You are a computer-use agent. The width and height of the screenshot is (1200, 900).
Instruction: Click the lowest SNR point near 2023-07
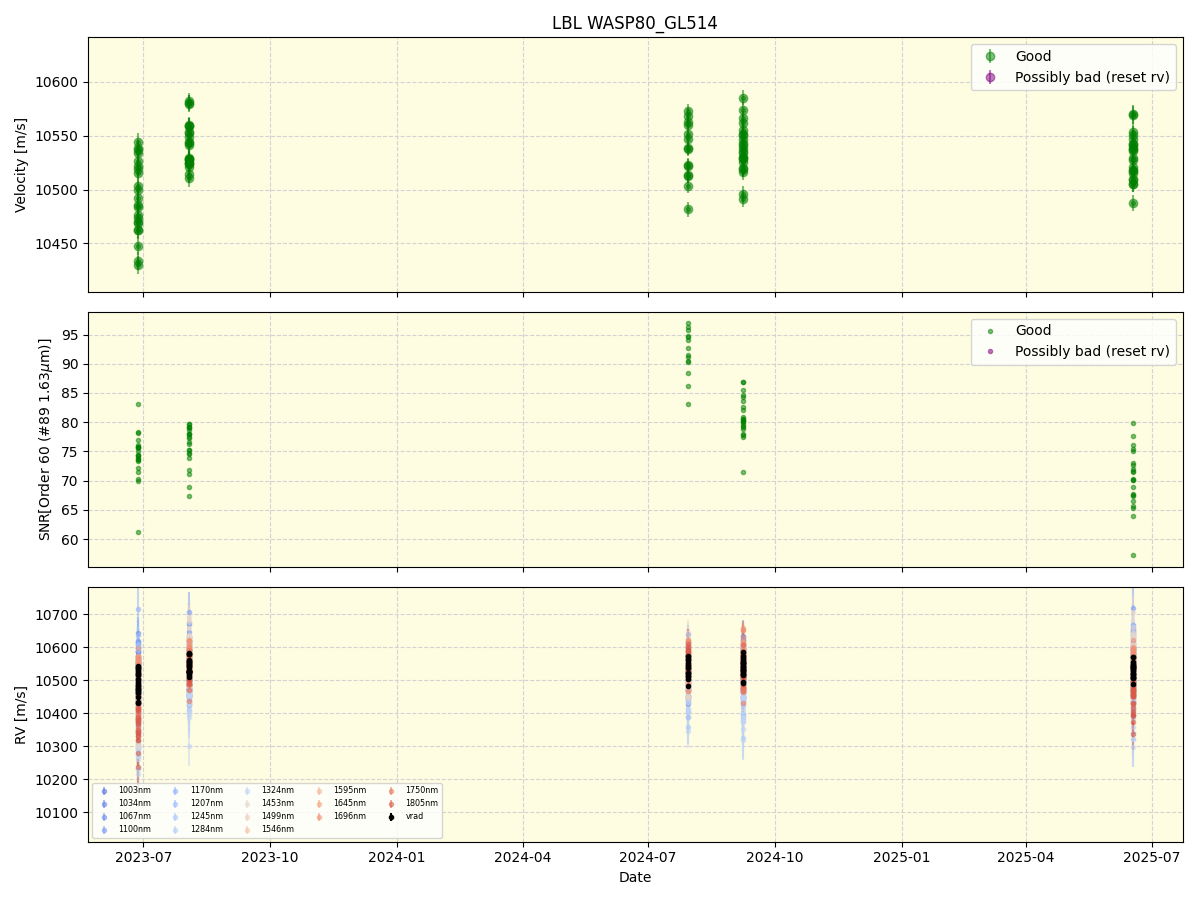138,532
